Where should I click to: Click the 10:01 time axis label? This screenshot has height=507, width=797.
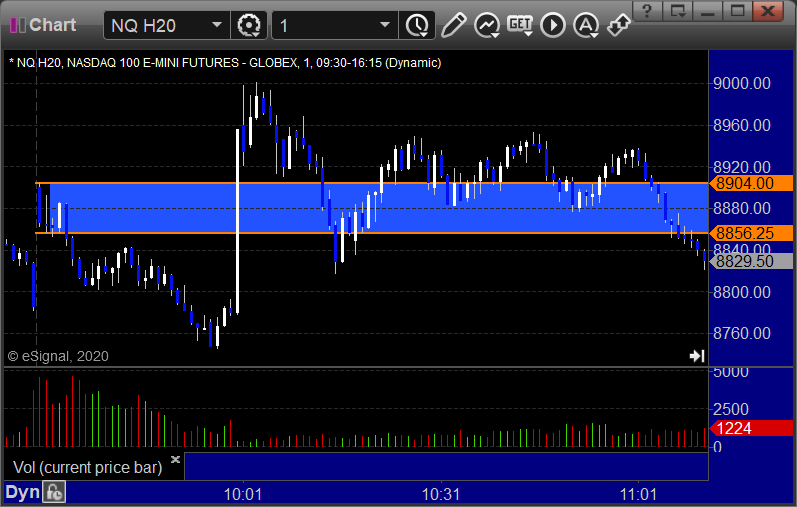click(x=243, y=494)
